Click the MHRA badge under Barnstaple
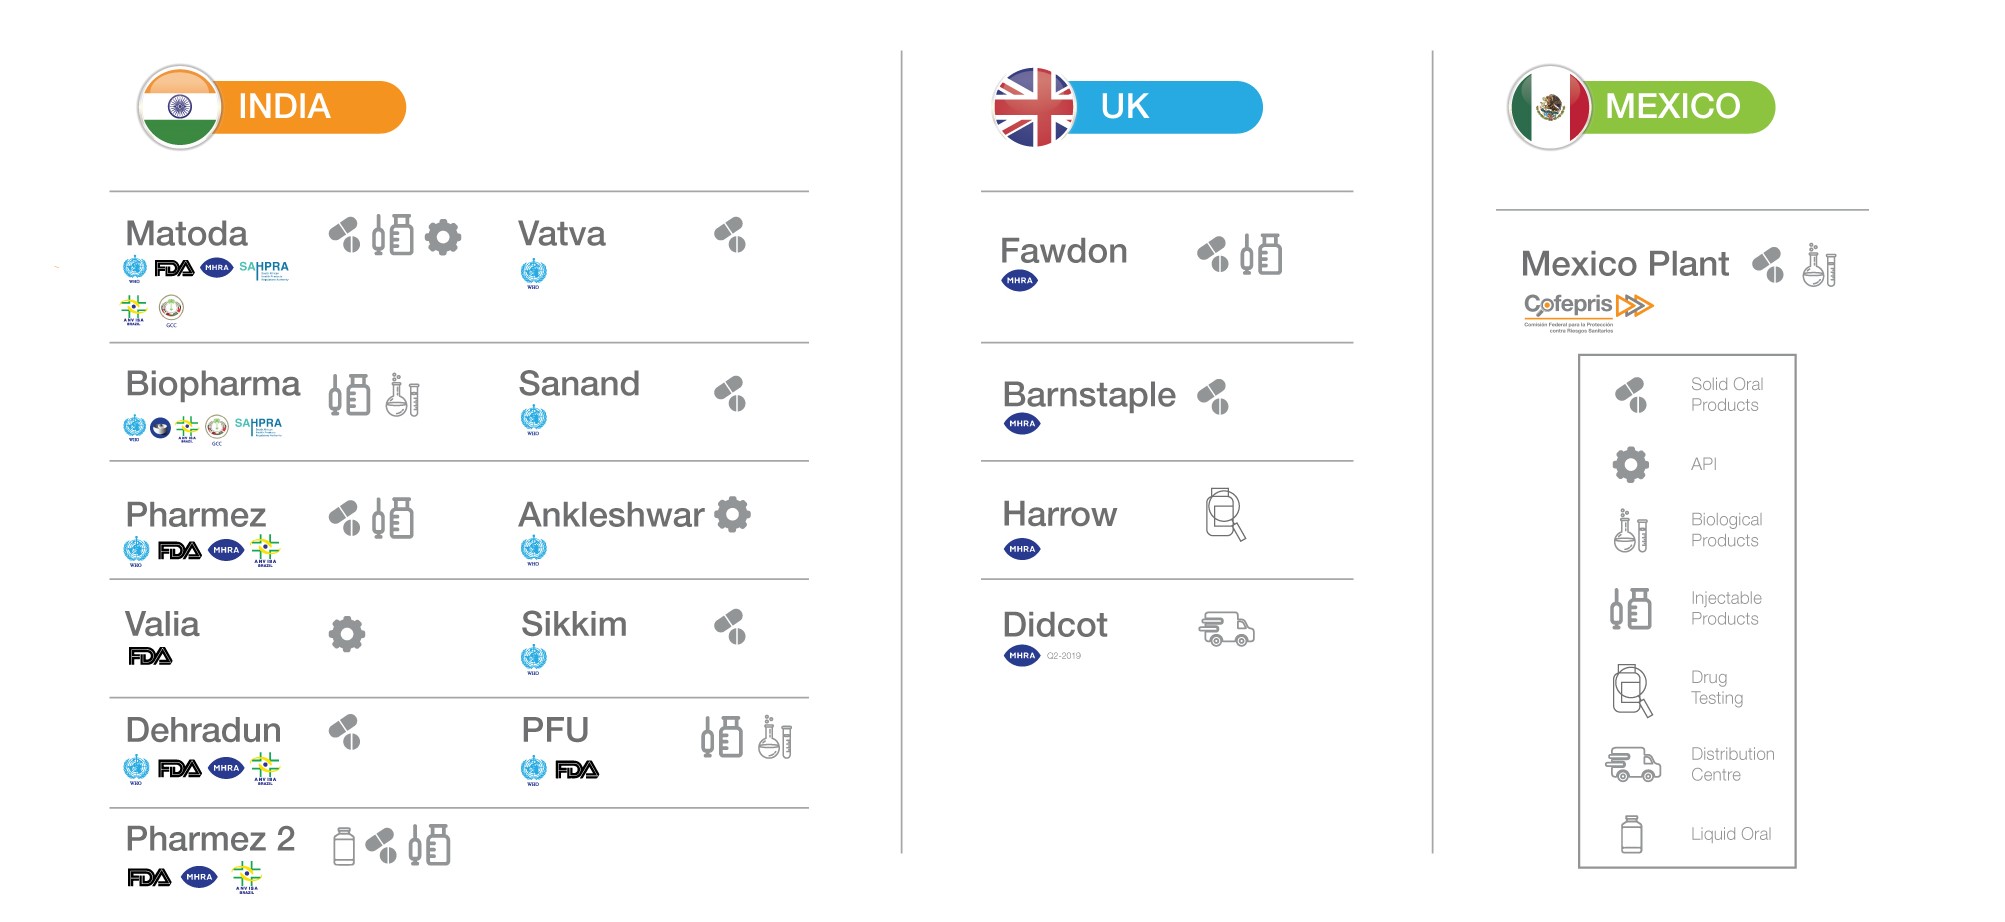This screenshot has width=2005, height=922. (x=1022, y=424)
